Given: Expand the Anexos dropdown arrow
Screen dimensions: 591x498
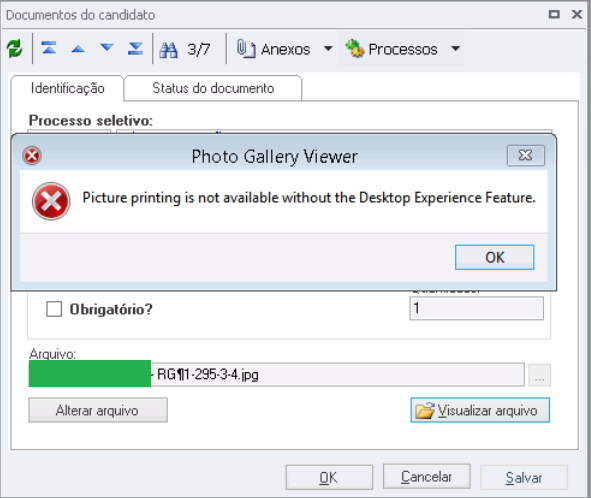Looking at the screenshot, I should pyautogui.click(x=328, y=48).
